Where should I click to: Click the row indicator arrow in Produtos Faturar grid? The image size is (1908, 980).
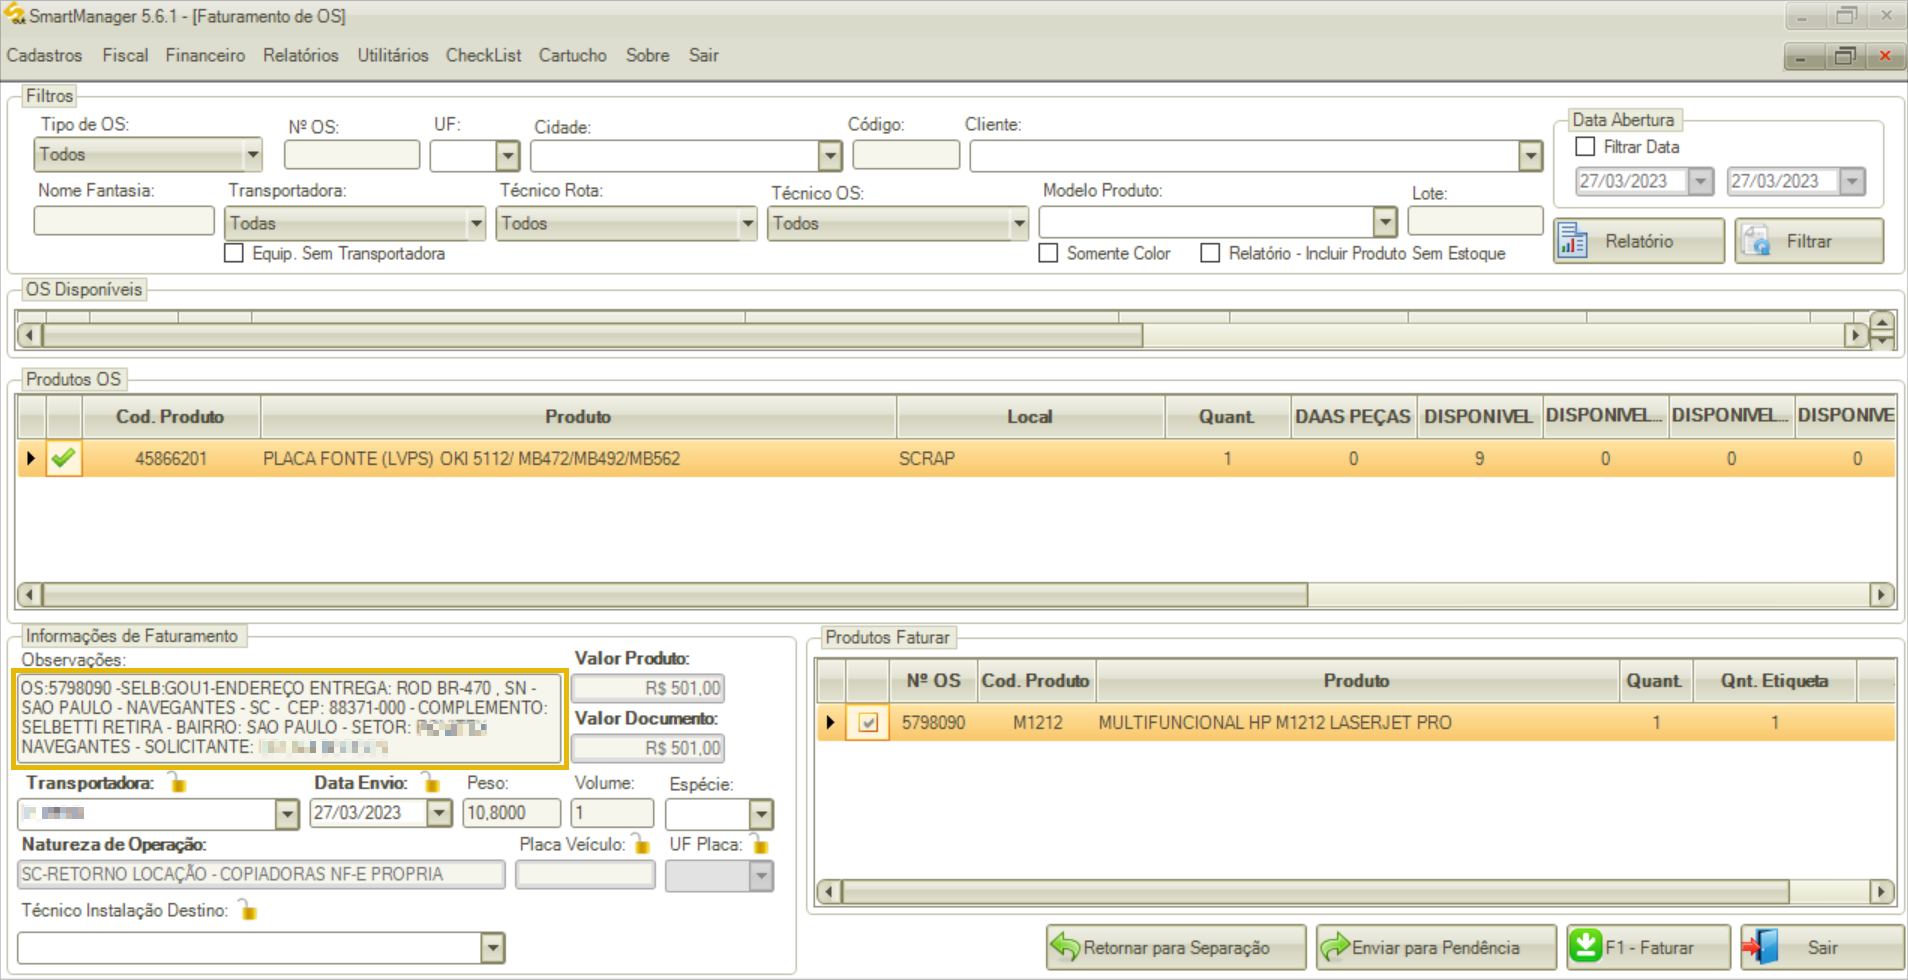point(830,722)
